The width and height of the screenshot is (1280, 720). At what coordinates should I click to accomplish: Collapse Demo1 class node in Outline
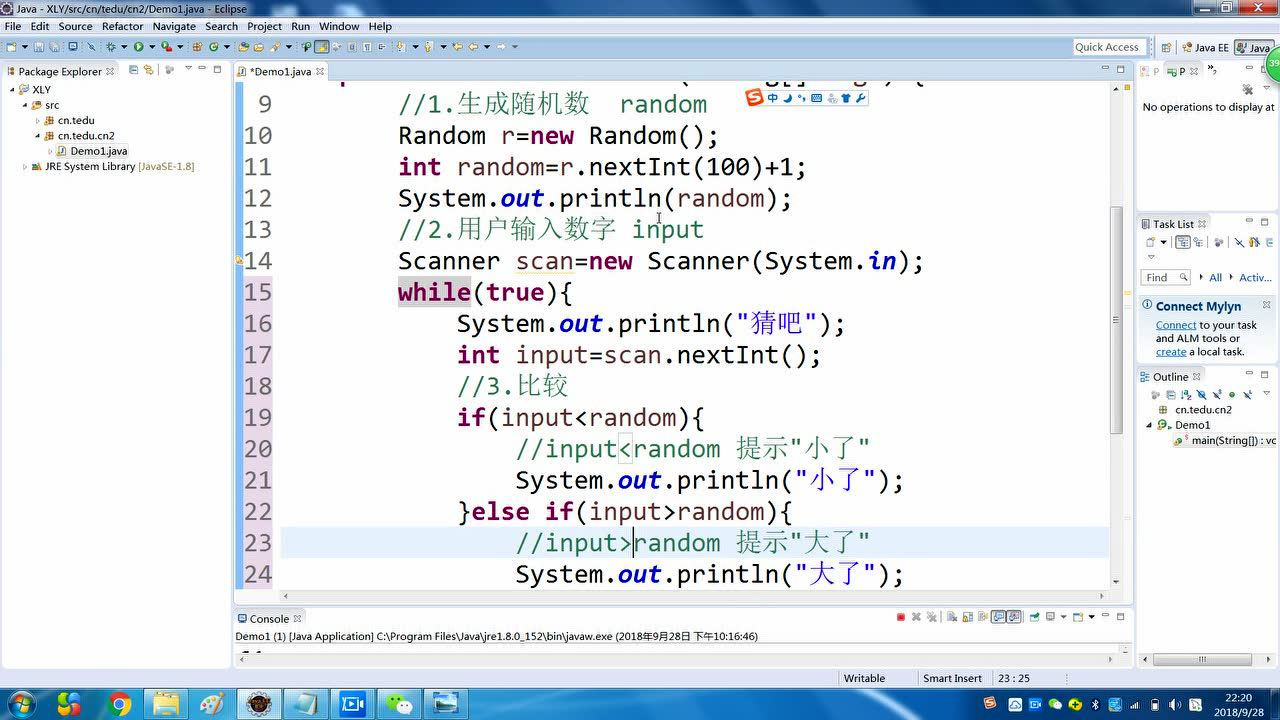click(x=1149, y=425)
